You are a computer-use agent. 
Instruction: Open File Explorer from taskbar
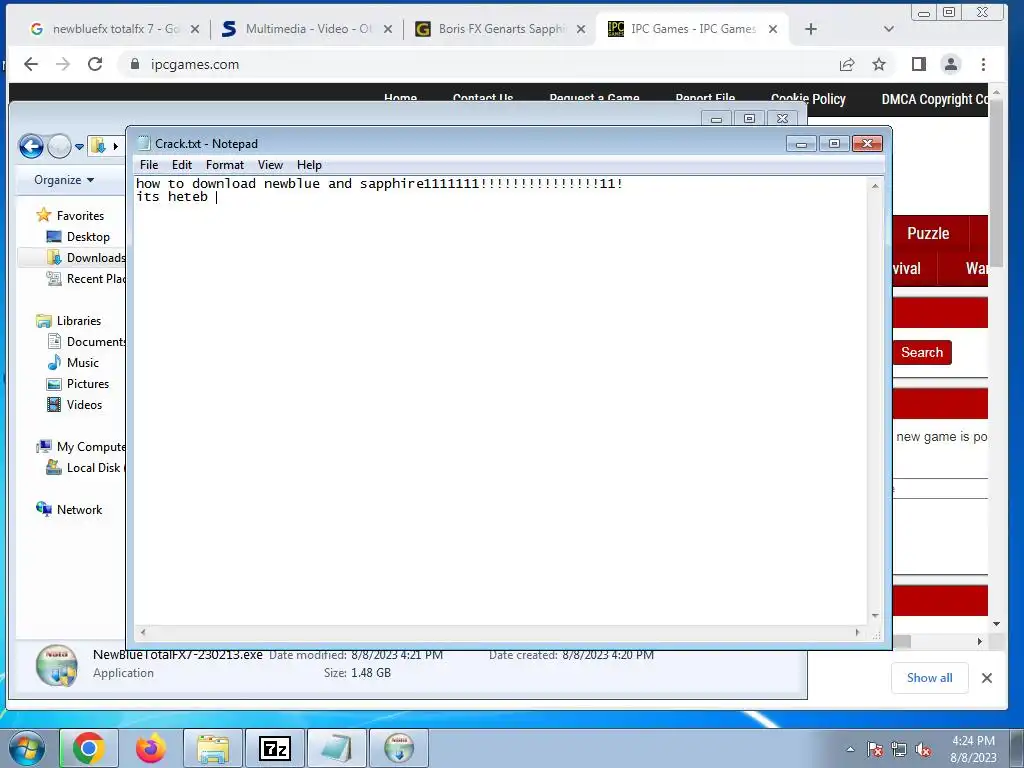[x=213, y=748]
